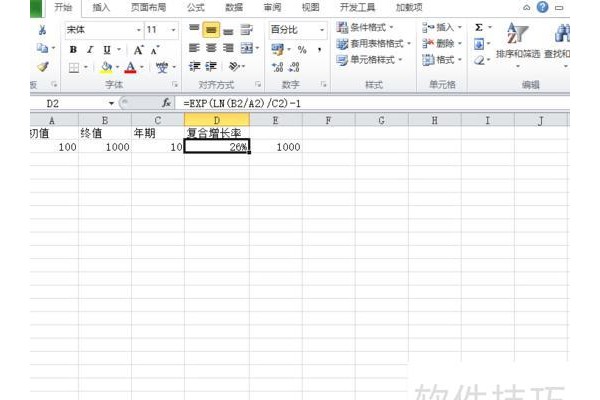Select the column D header
The height and width of the screenshot is (400, 600).
[x=217, y=120]
